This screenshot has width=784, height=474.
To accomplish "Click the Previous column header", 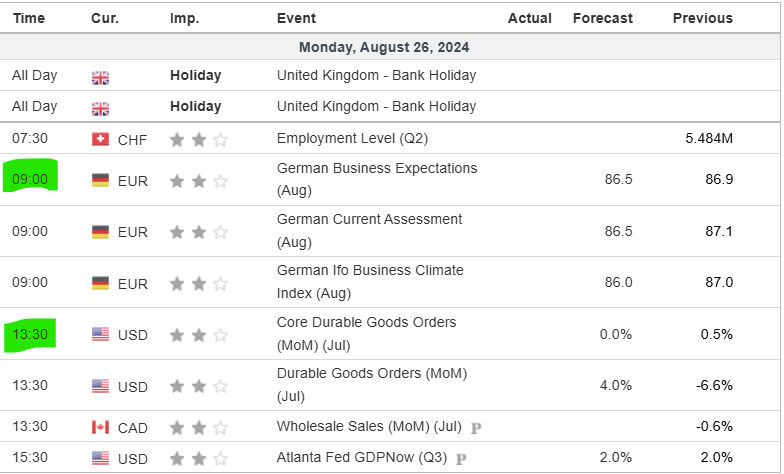I will coord(702,18).
